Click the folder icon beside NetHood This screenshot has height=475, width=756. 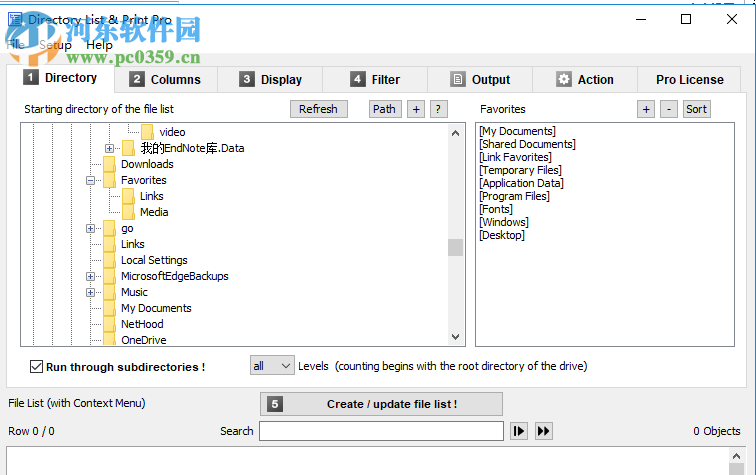pyautogui.click(x=109, y=324)
